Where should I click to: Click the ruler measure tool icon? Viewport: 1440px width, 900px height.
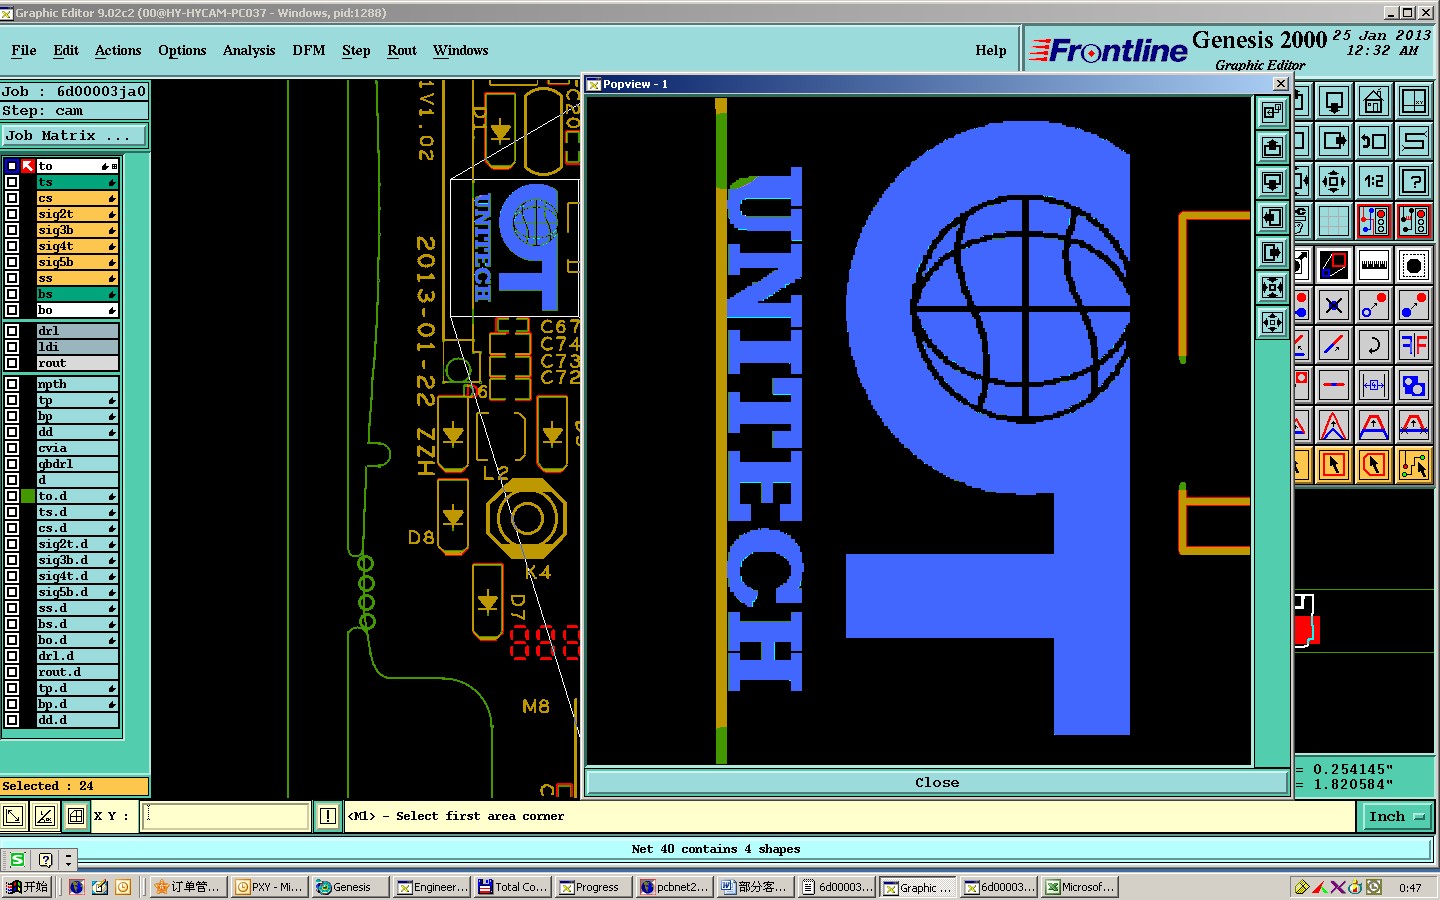point(1374,265)
